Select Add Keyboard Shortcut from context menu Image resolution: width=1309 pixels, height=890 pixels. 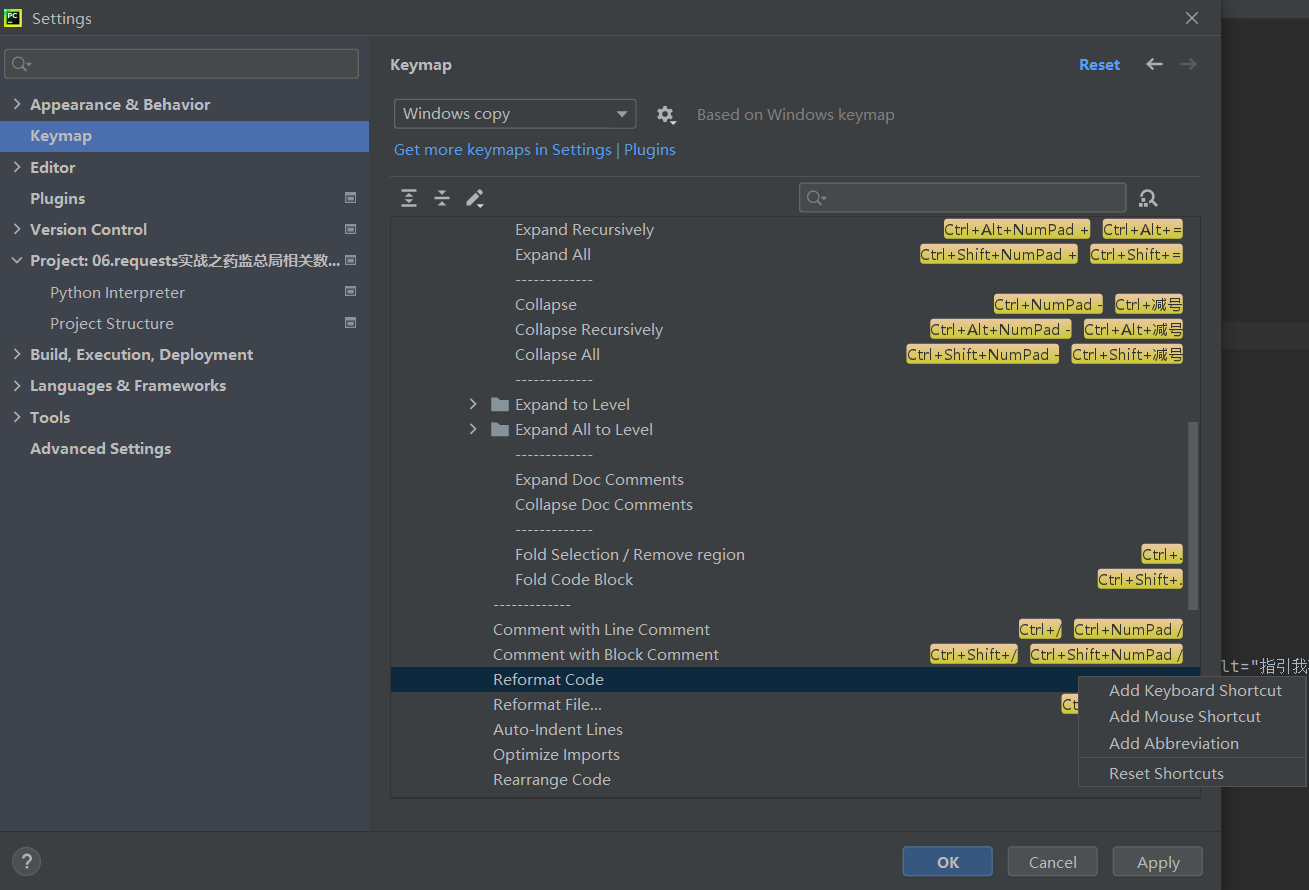click(x=1195, y=690)
